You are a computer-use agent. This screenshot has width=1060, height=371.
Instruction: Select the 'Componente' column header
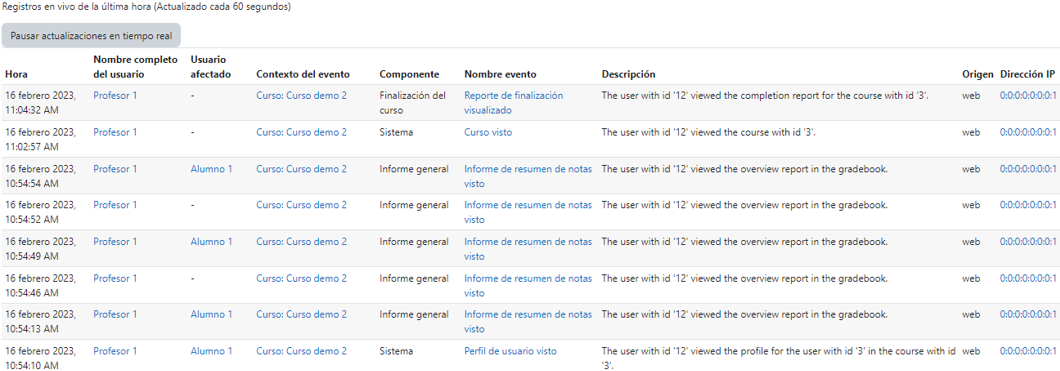coord(410,74)
